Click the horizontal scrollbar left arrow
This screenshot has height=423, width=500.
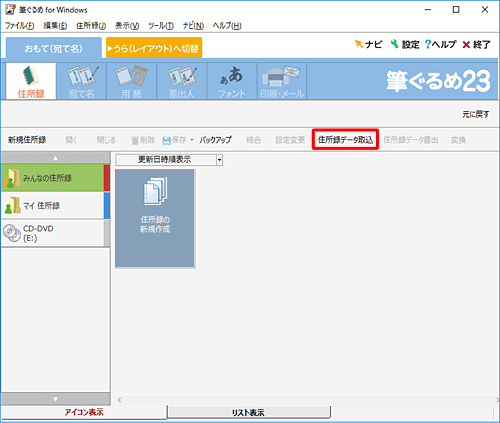(119, 400)
